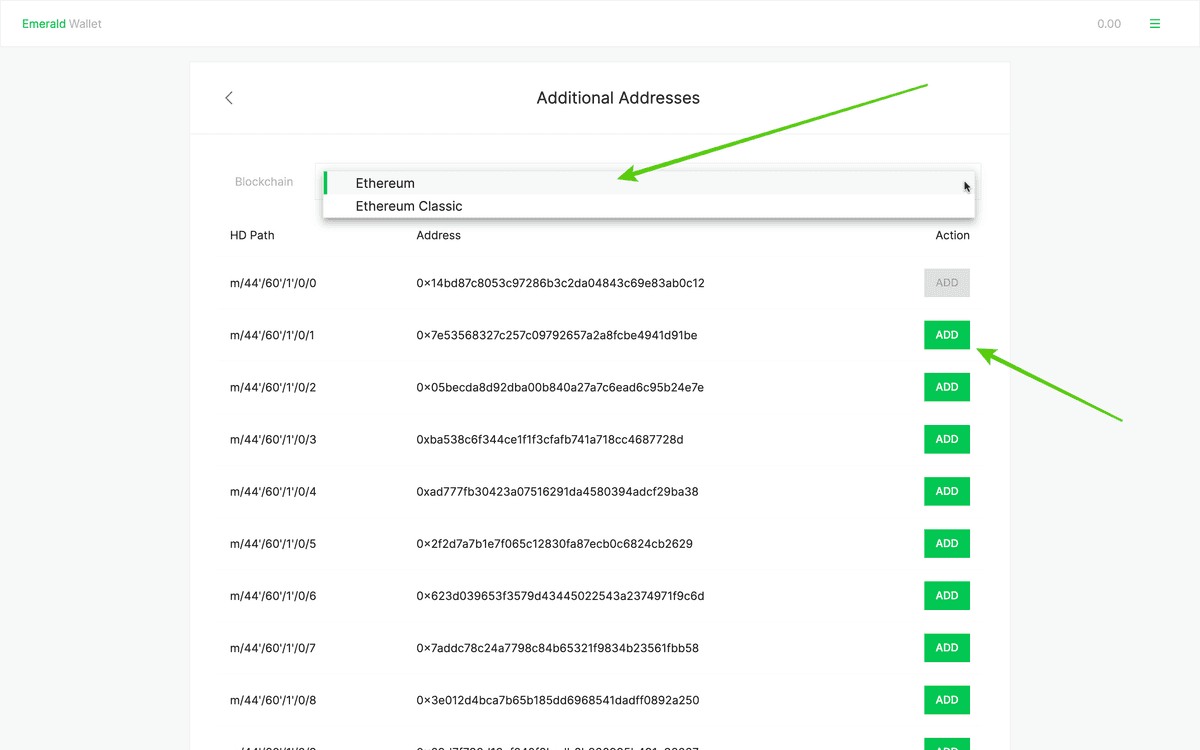Screen dimensions: 1200x750
Task: Click ADD next to path m/44'/60'/1'/0/5
Action: [x=946, y=543]
